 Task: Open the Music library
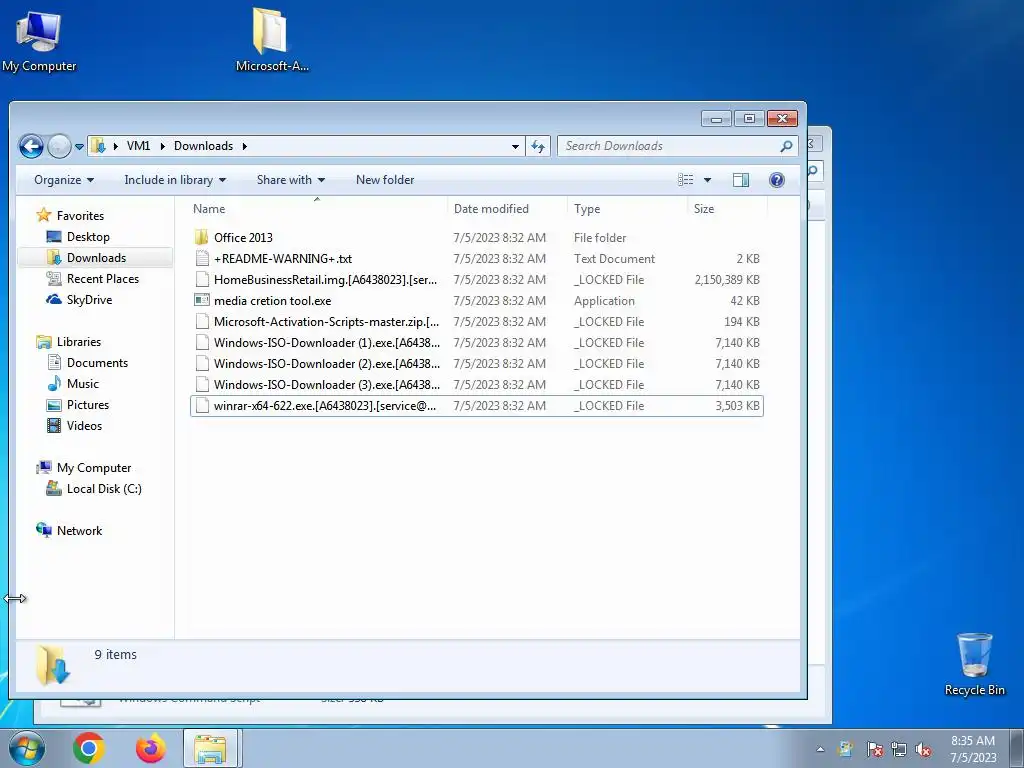tap(82, 383)
